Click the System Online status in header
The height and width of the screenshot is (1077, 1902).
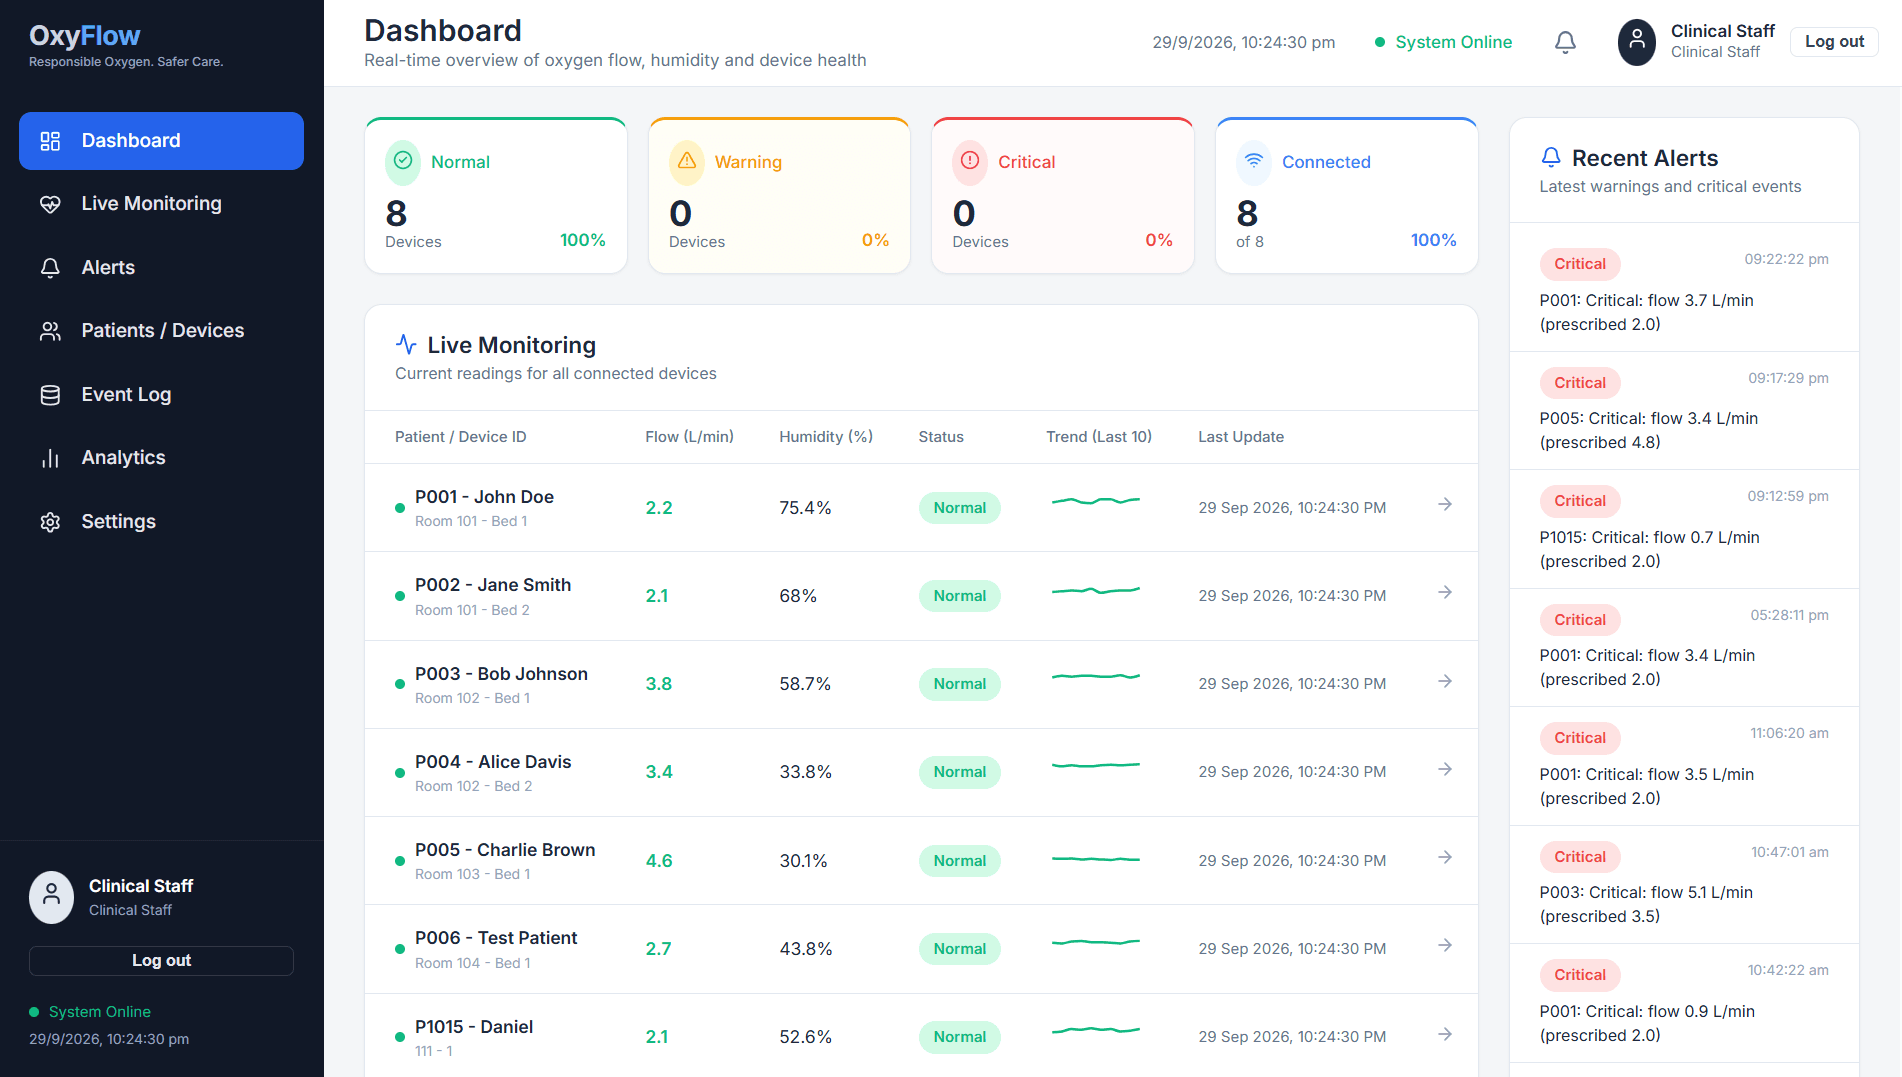pyautogui.click(x=1443, y=42)
